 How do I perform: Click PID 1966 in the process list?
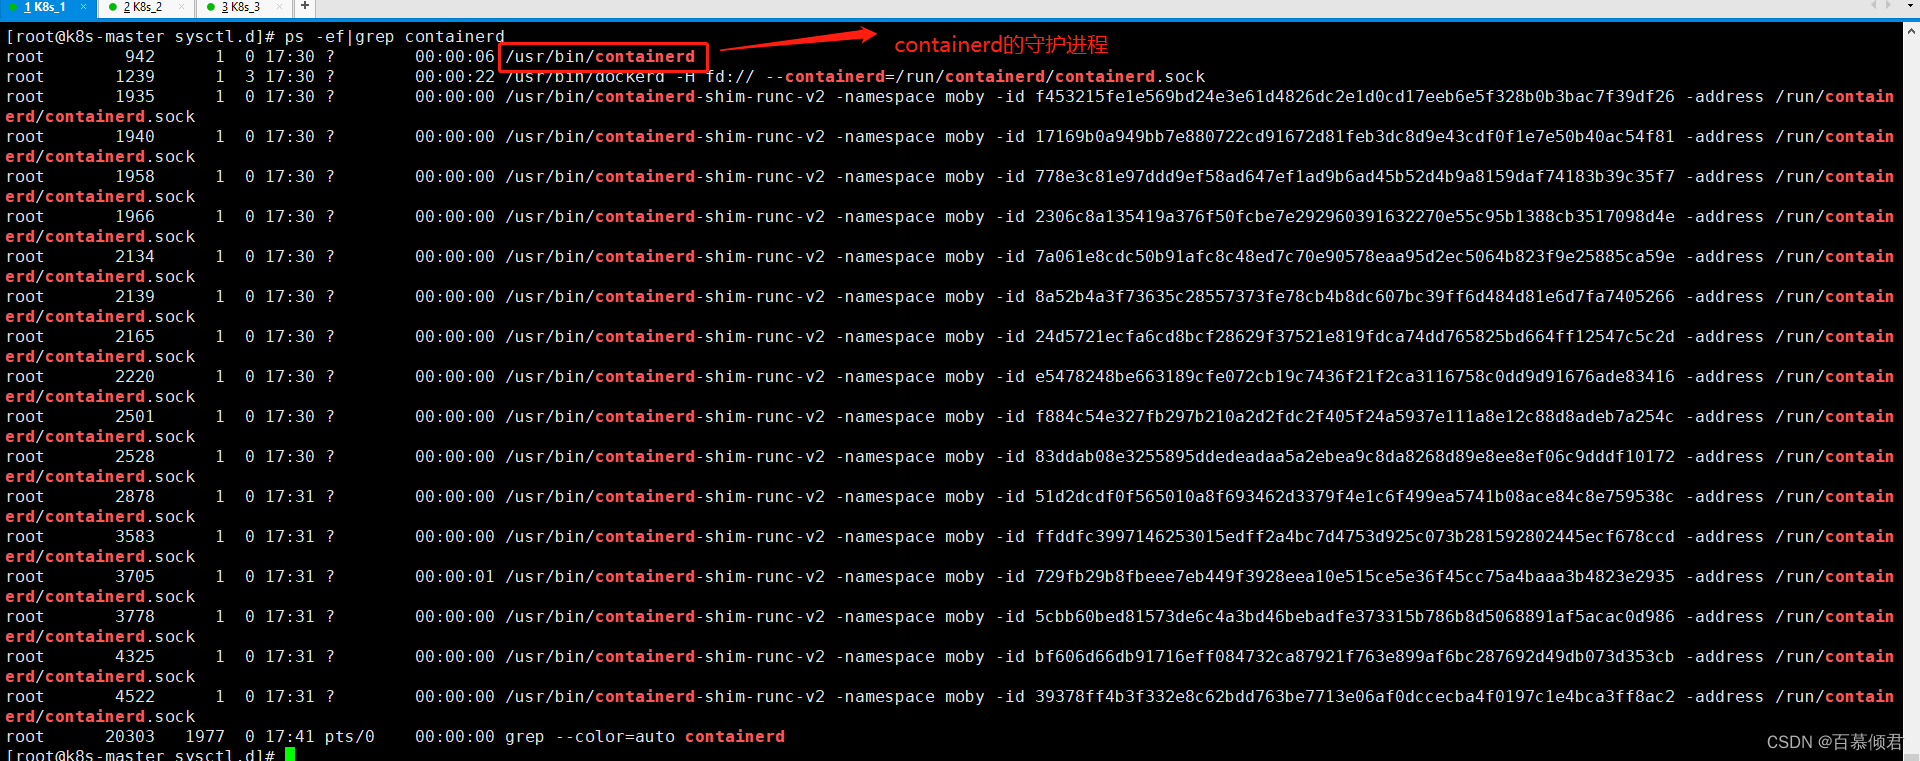[135, 217]
